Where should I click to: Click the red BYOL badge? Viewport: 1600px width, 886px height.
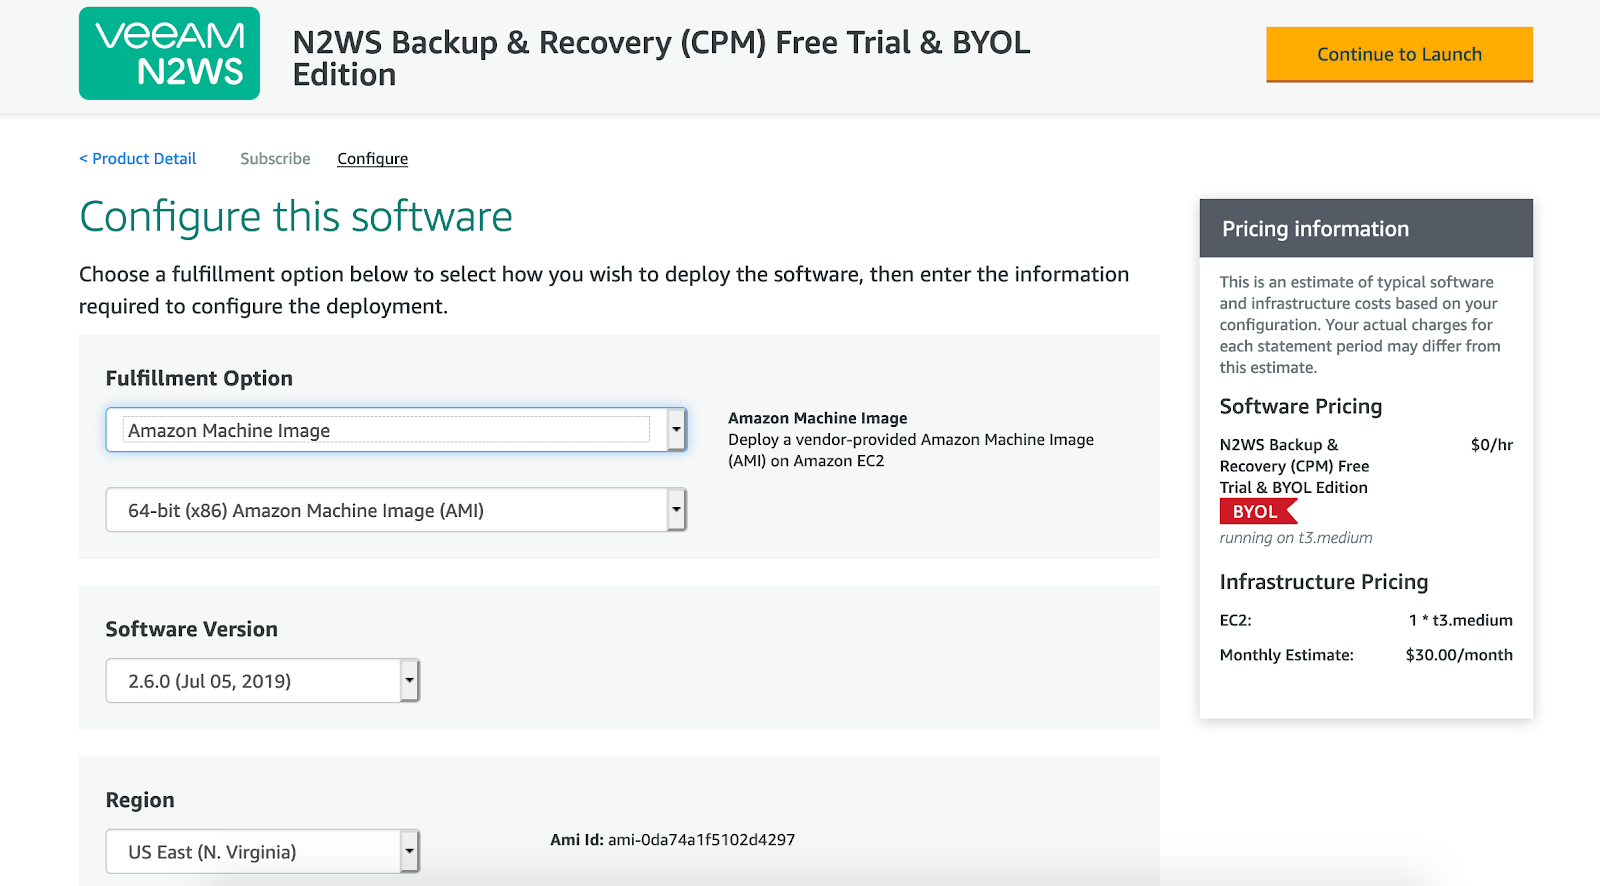[1257, 511]
